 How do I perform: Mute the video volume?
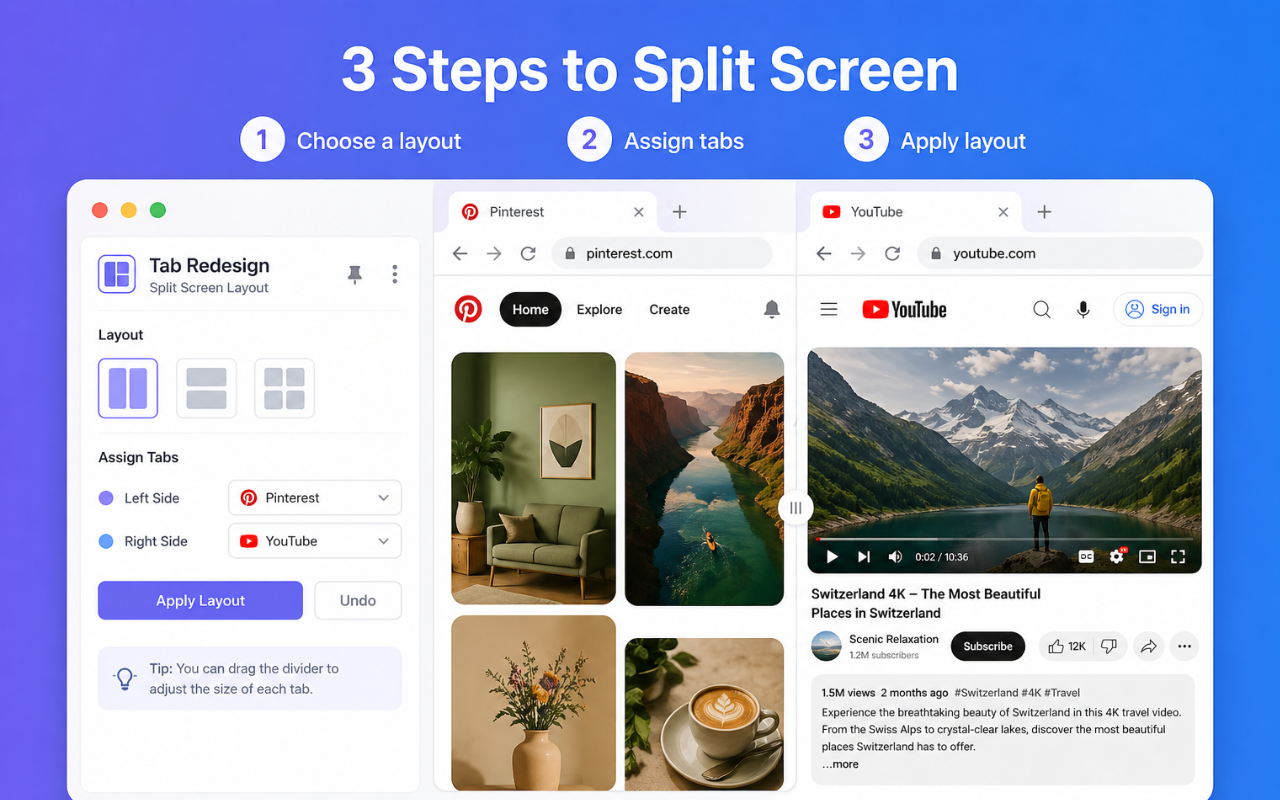click(895, 557)
